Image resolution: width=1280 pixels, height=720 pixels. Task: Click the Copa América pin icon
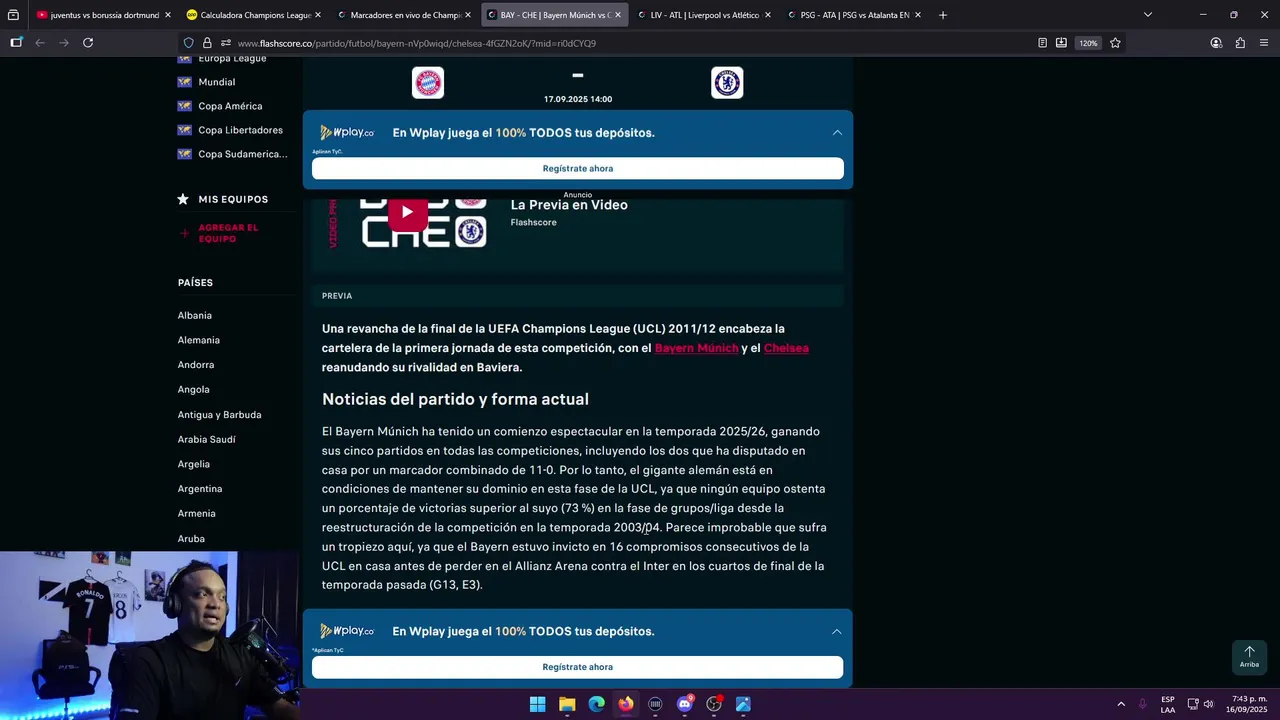point(184,106)
